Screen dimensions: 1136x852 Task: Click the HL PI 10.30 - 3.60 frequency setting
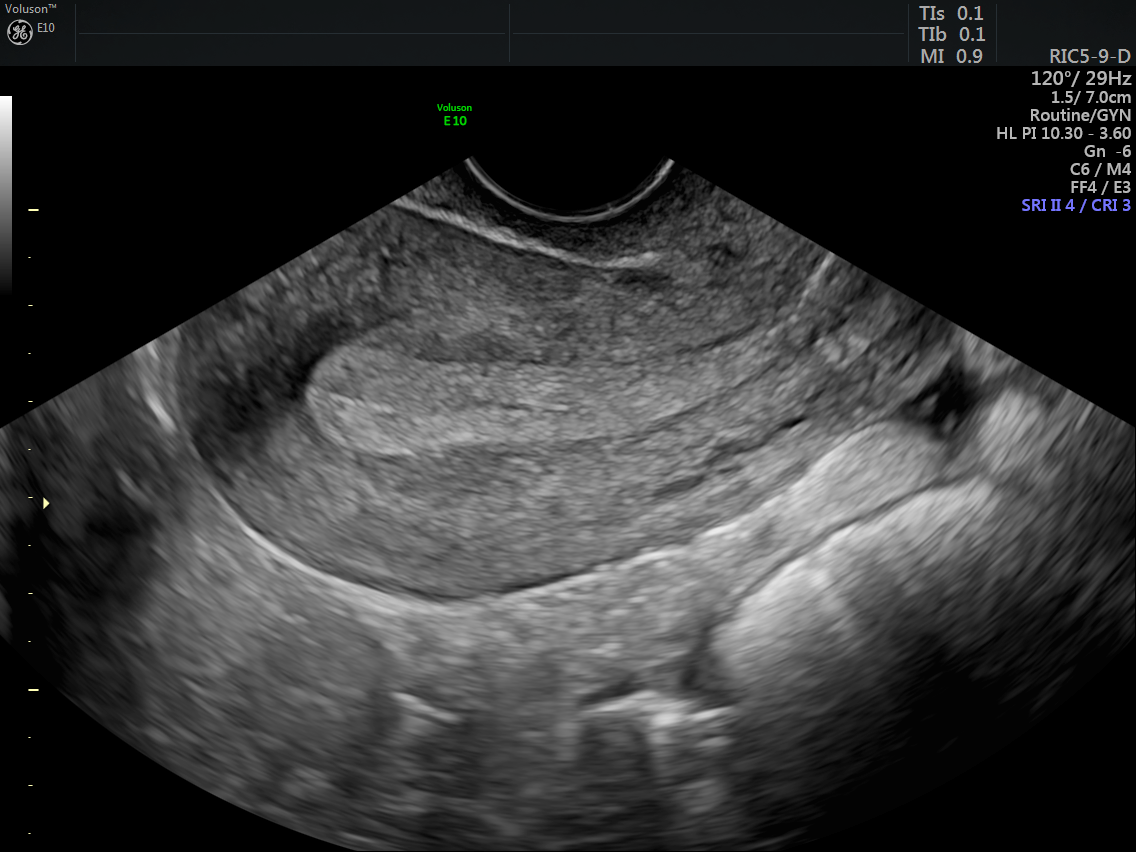1063,134
